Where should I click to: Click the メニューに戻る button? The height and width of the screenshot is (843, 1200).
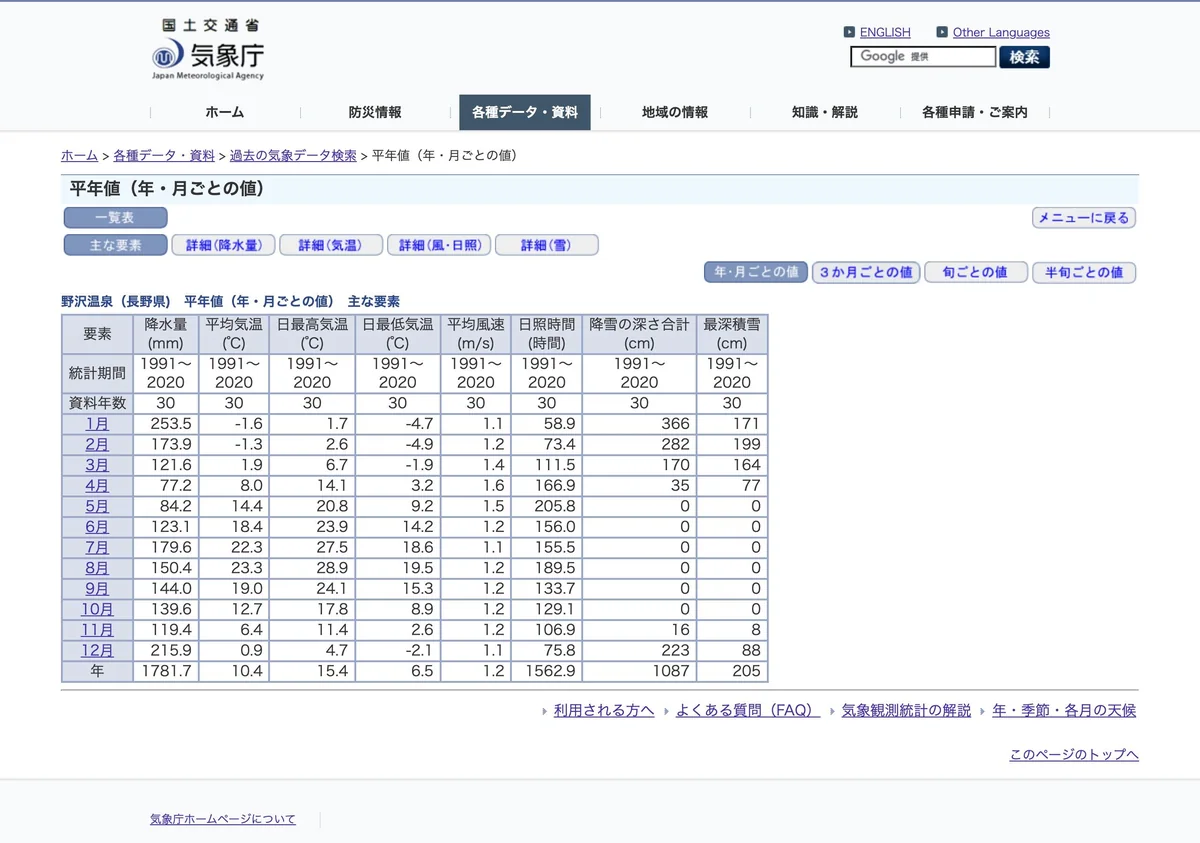point(1084,218)
